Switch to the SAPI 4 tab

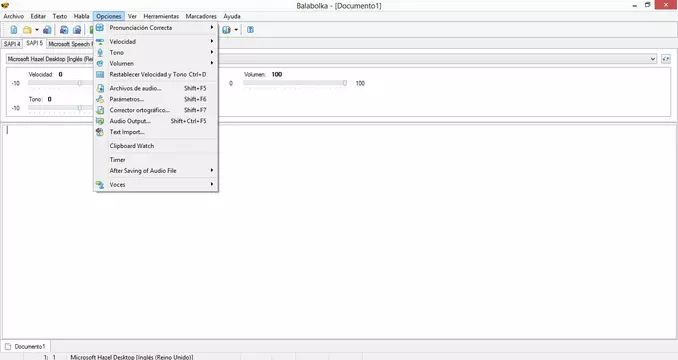[x=12, y=44]
